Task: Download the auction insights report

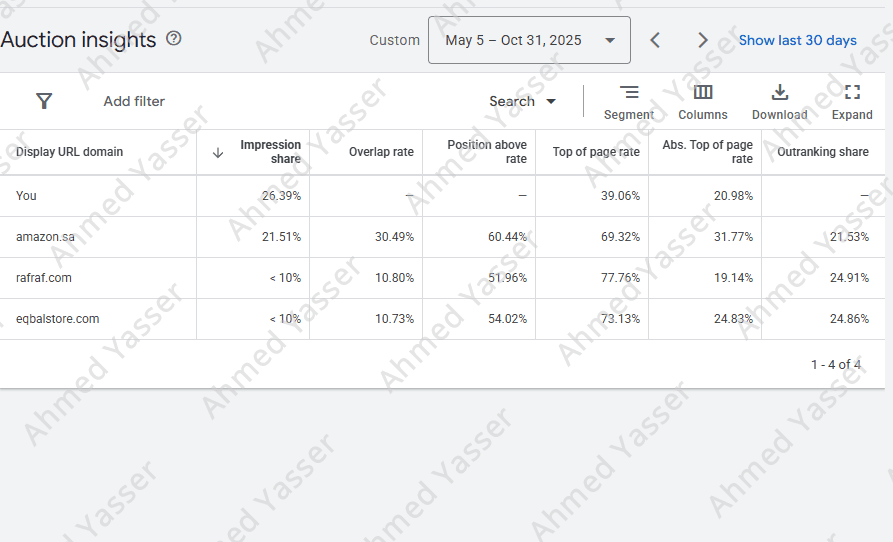Action: 780,101
